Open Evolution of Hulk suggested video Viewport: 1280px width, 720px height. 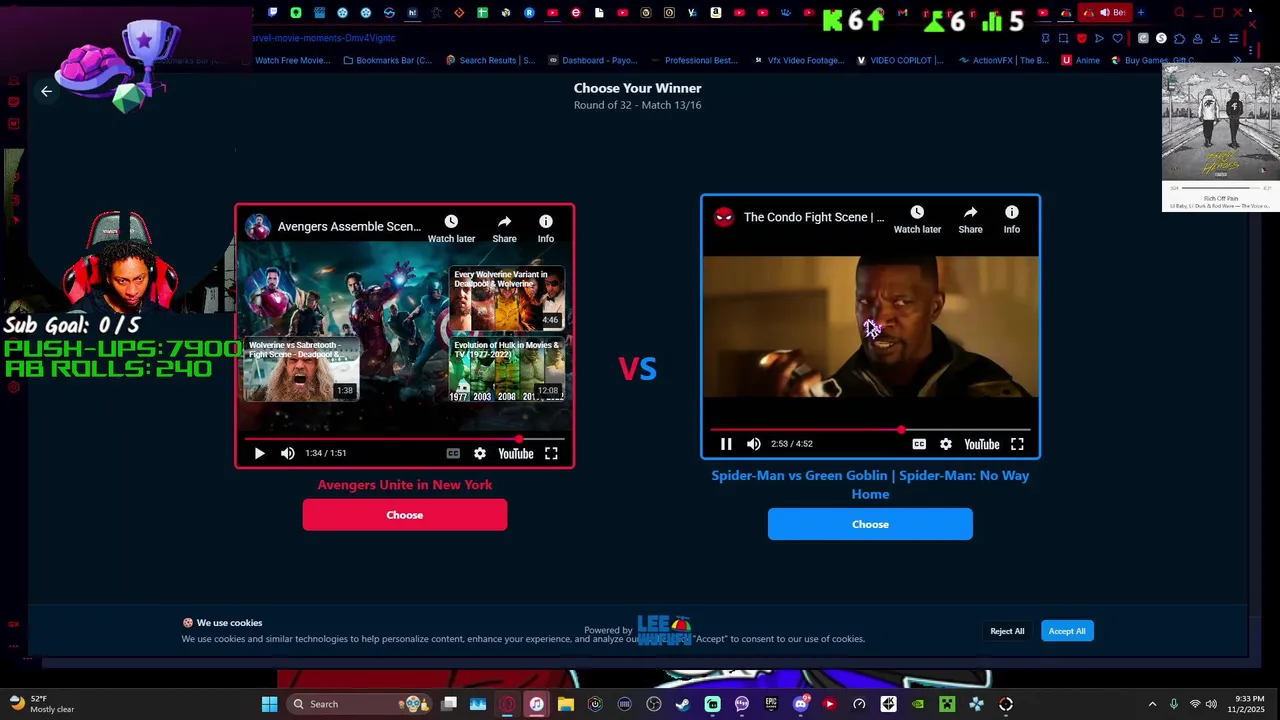[x=506, y=368]
